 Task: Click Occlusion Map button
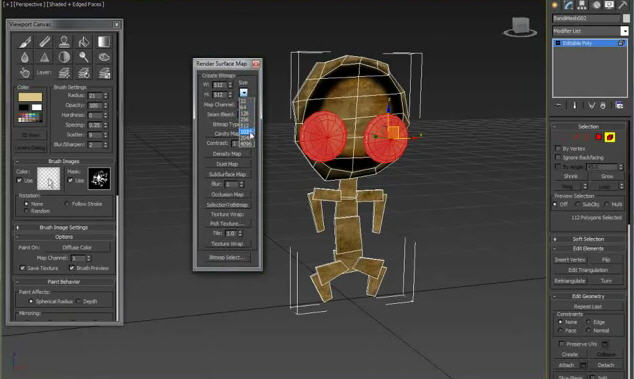click(227, 195)
